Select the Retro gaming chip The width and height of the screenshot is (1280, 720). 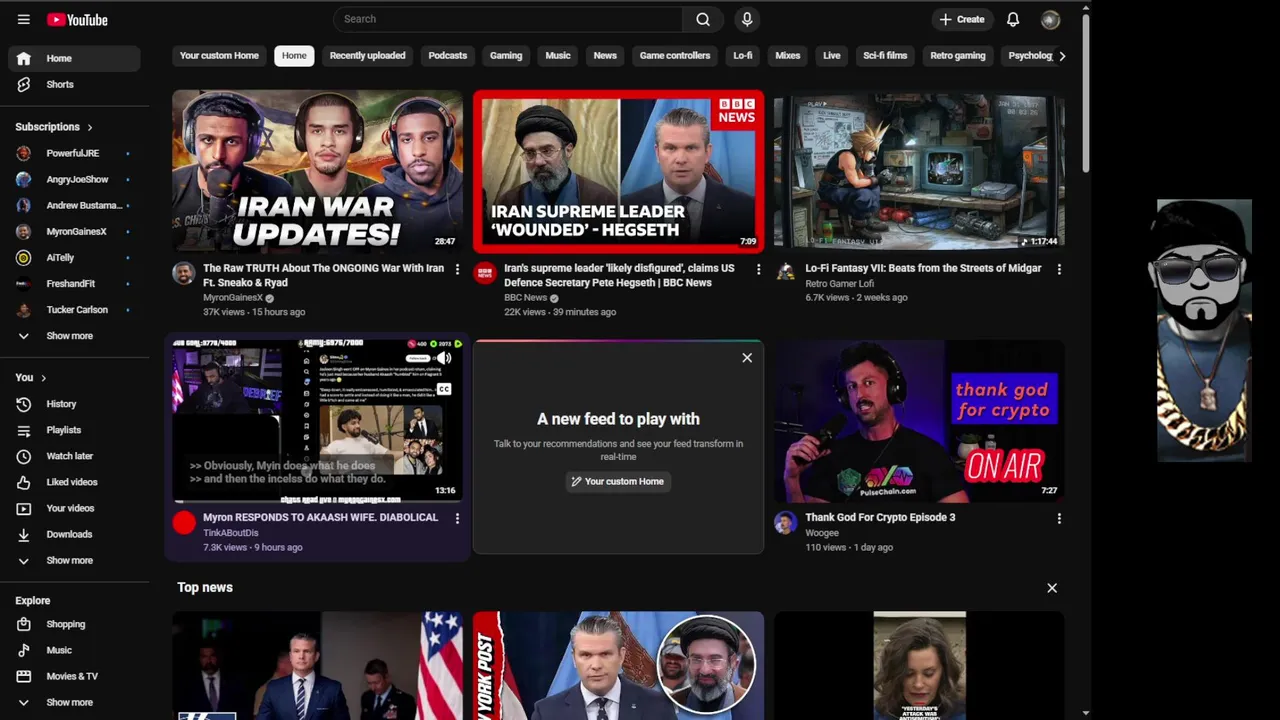pos(957,56)
